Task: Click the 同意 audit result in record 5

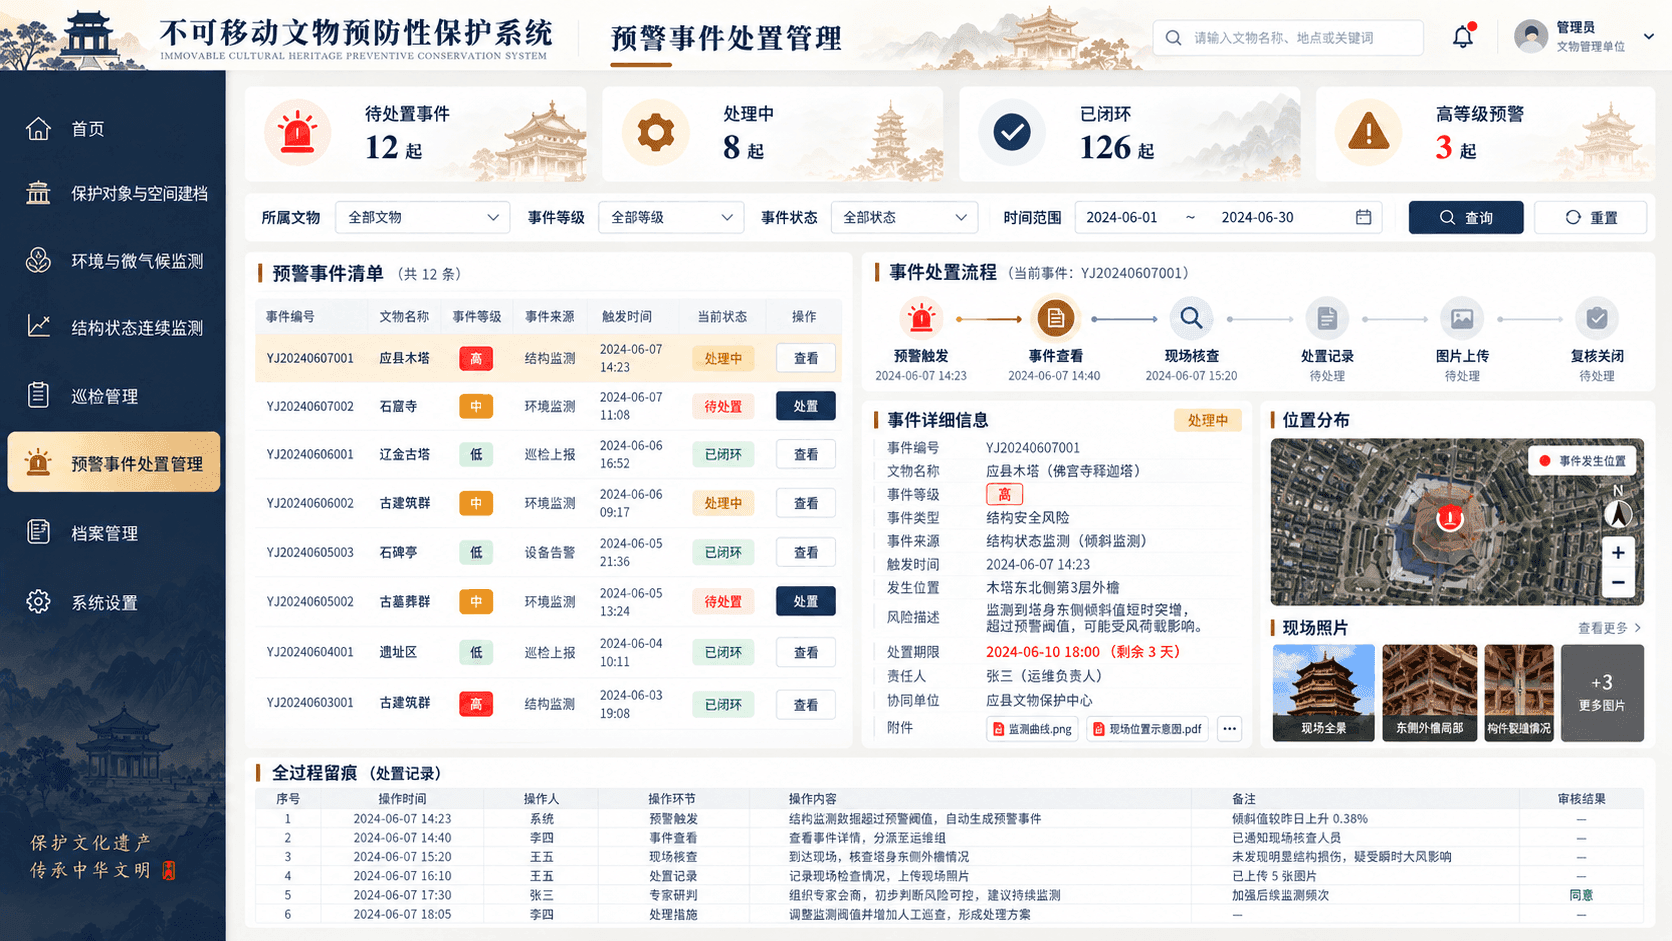Action: click(1581, 895)
